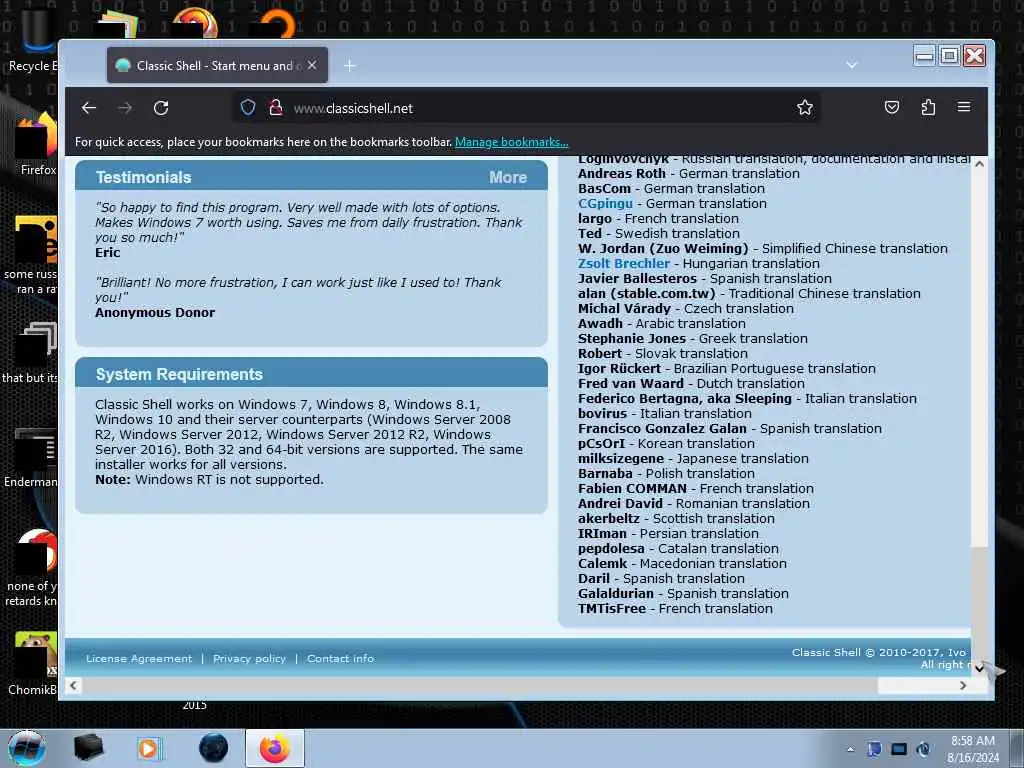Click the horizontal scrollbar right arrow
This screenshot has width=1024, height=768.
coord(963,685)
